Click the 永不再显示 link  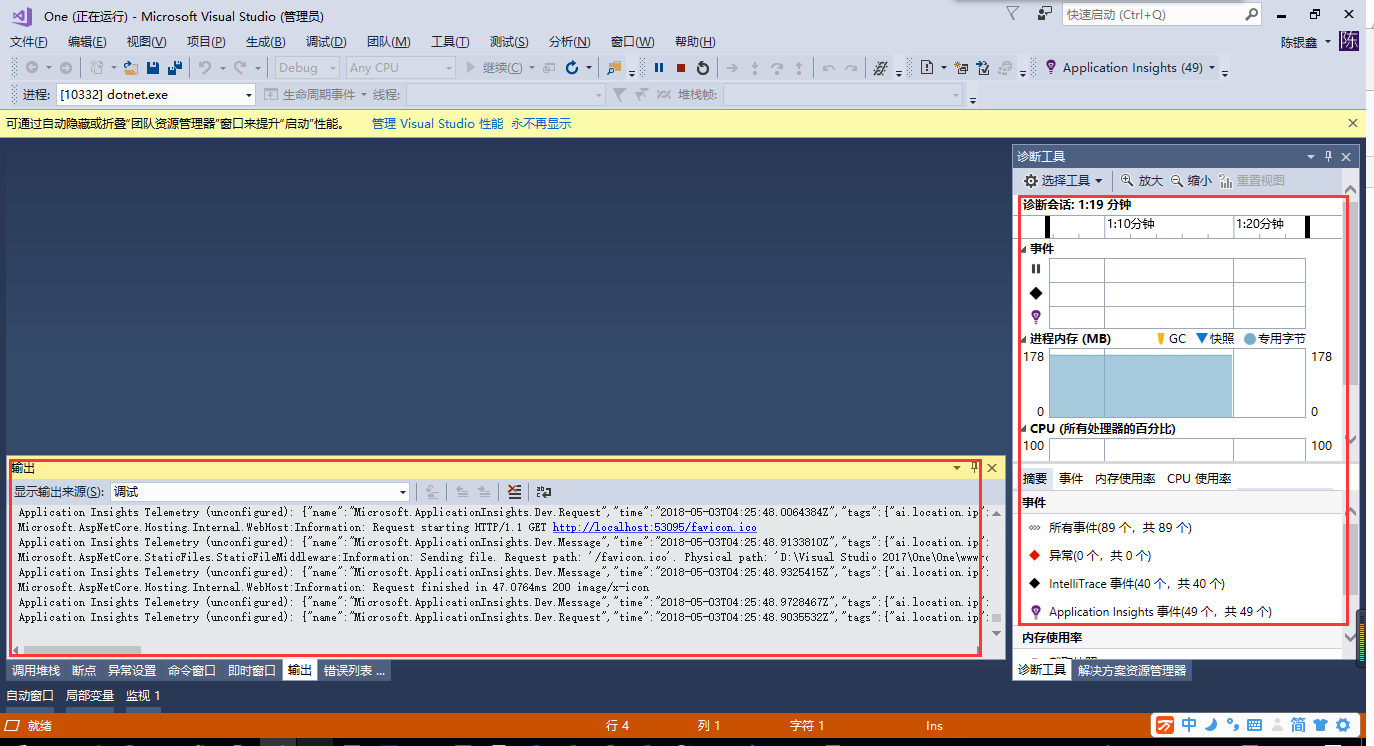coord(541,124)
